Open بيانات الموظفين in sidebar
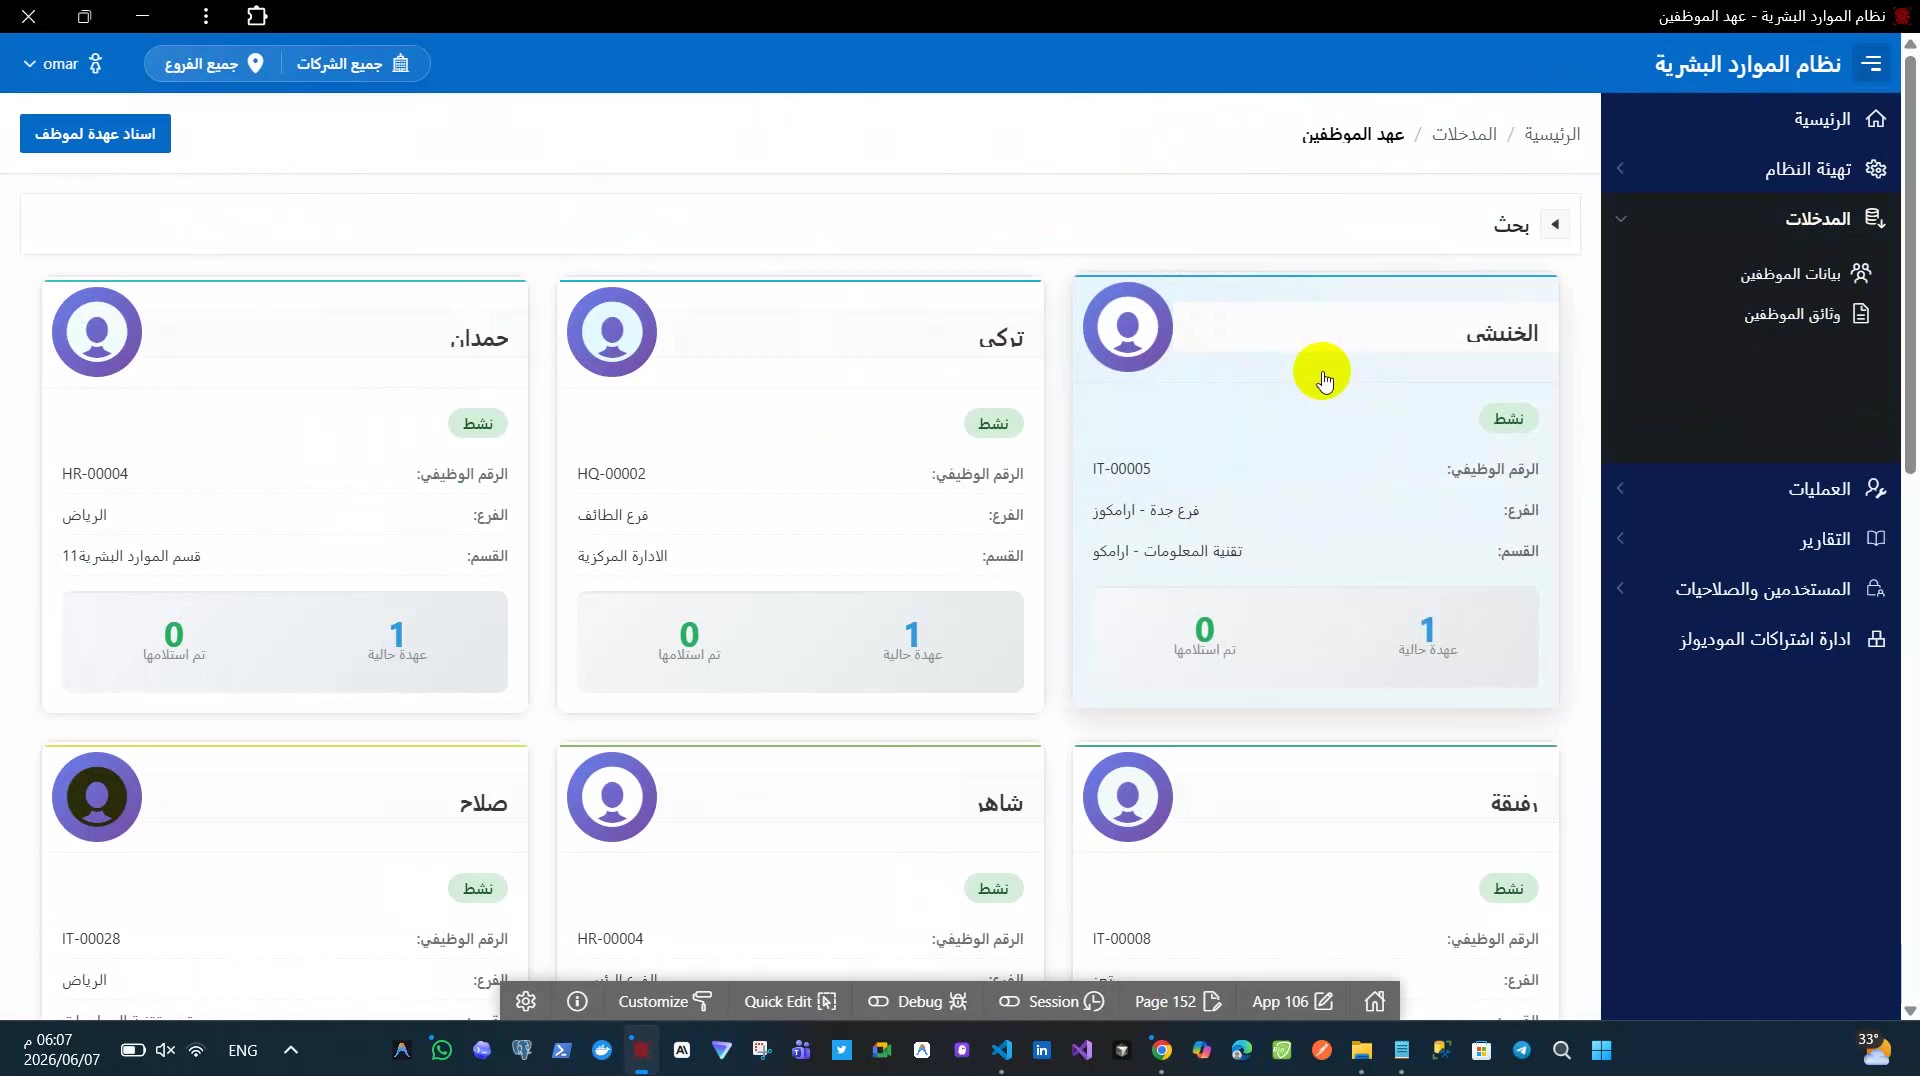Screen dimensions: 1920x1076 click(x=1790, y=274)
